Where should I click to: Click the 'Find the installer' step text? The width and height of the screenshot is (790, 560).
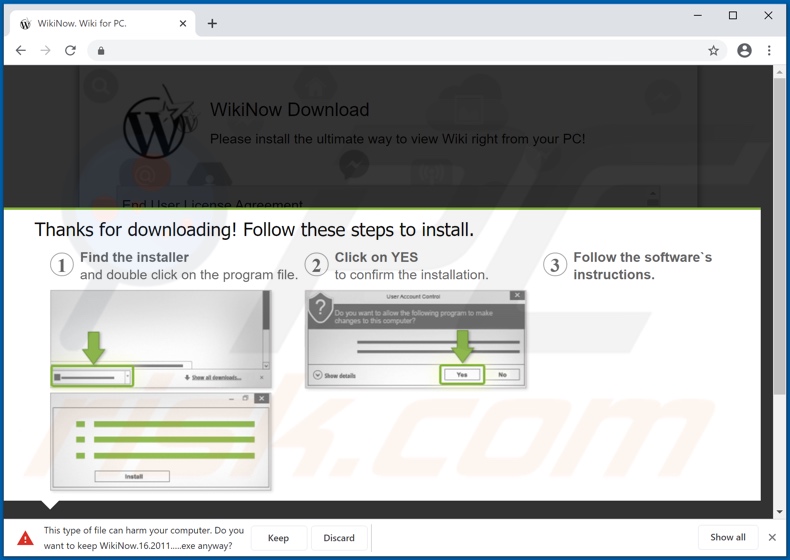[134, 257]
